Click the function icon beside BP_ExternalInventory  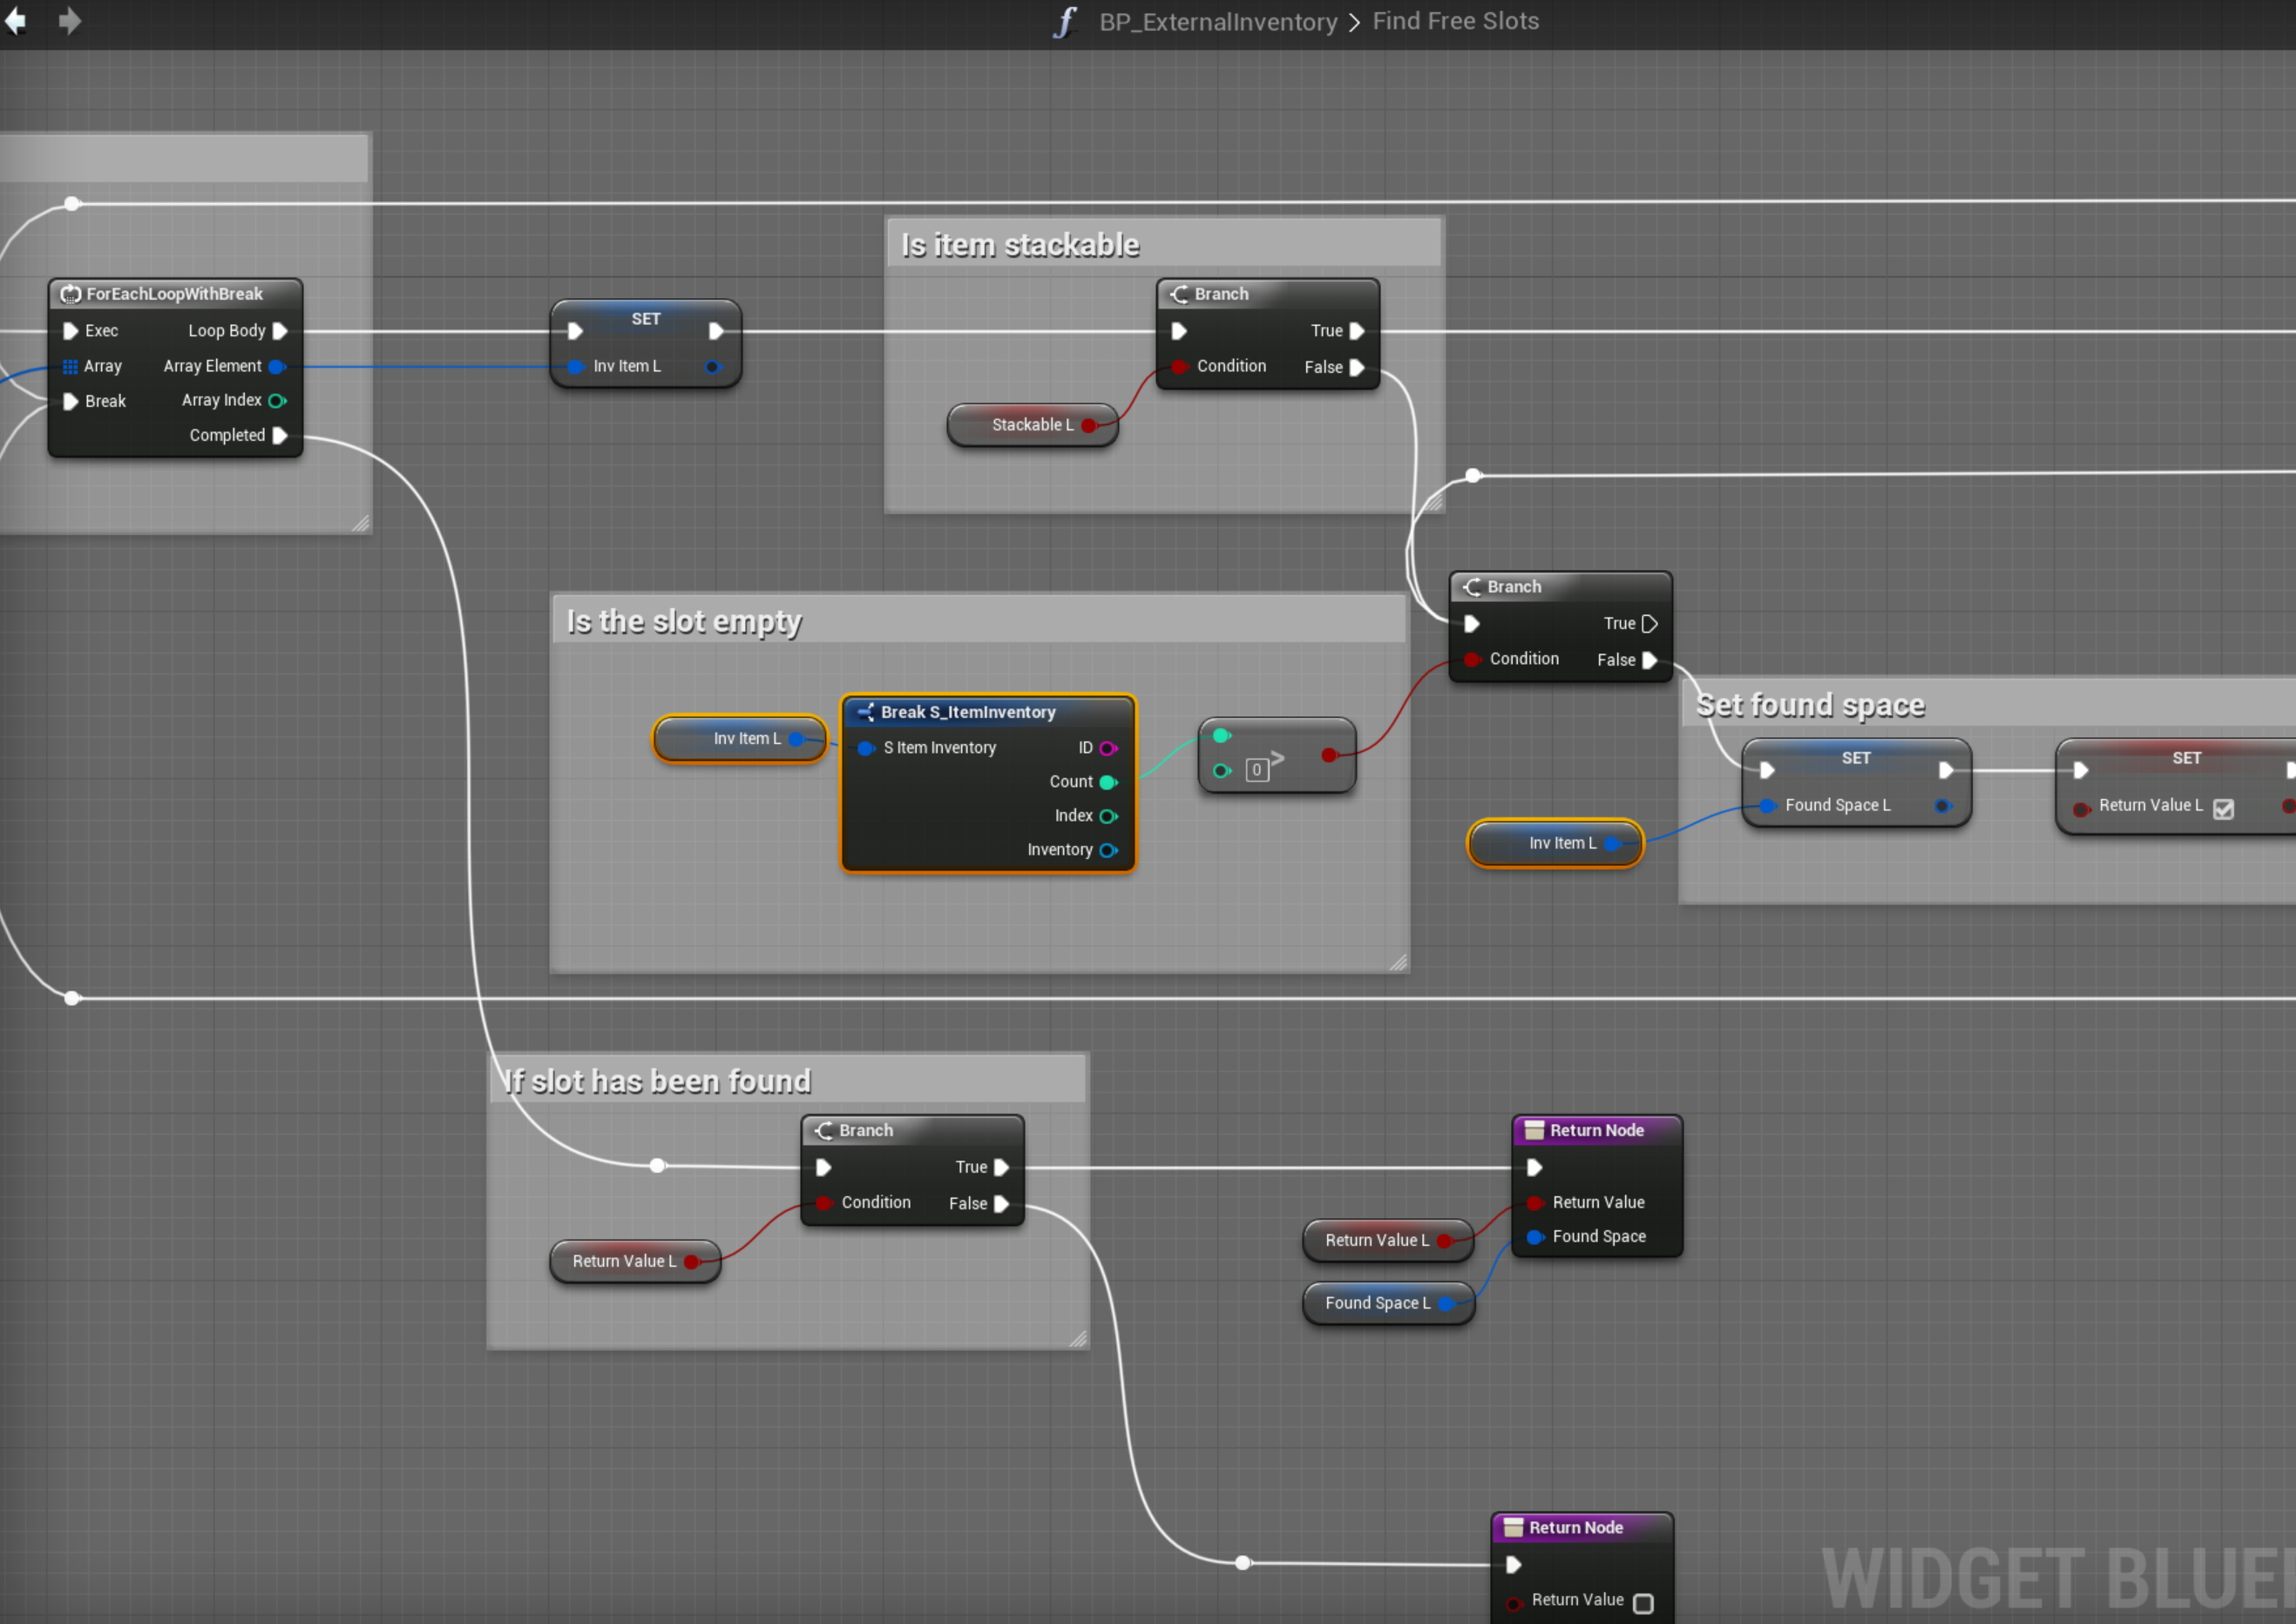[1065, 22]
